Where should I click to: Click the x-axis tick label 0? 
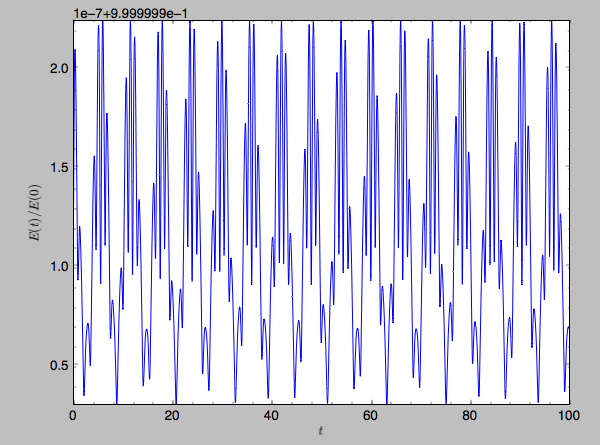pos(73,416)
